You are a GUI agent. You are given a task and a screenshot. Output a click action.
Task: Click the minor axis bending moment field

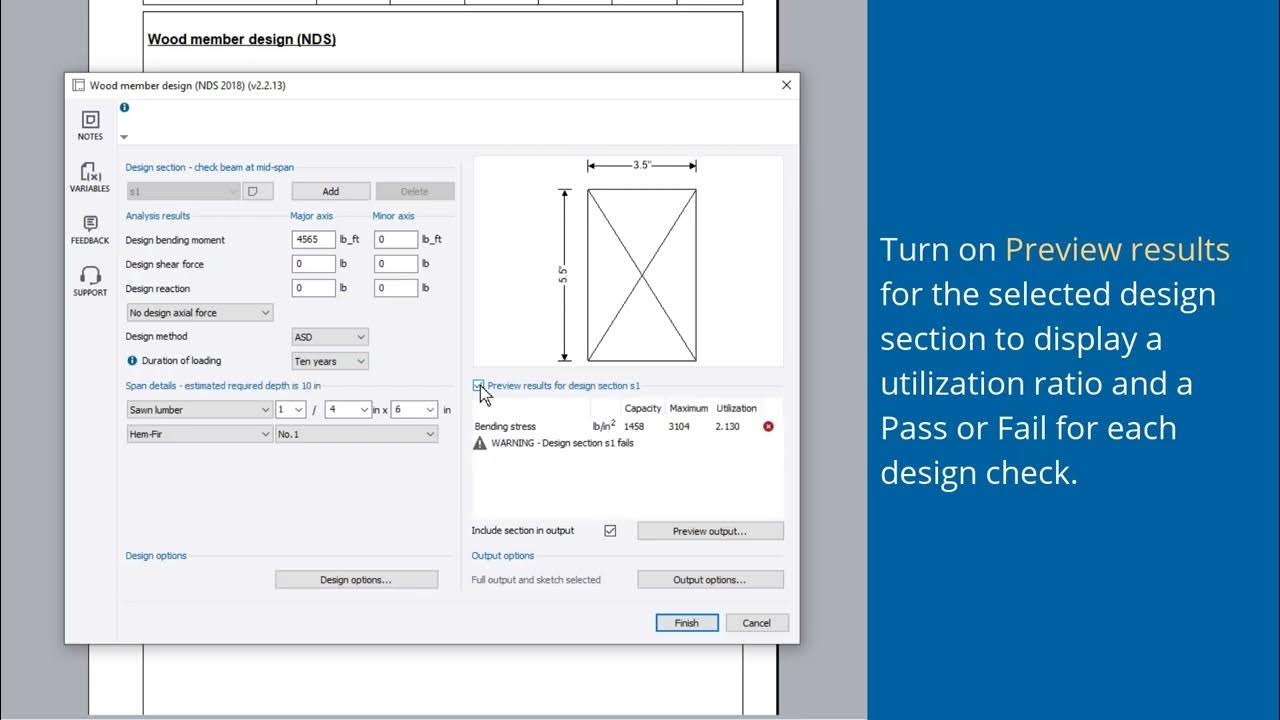point(396,240)
